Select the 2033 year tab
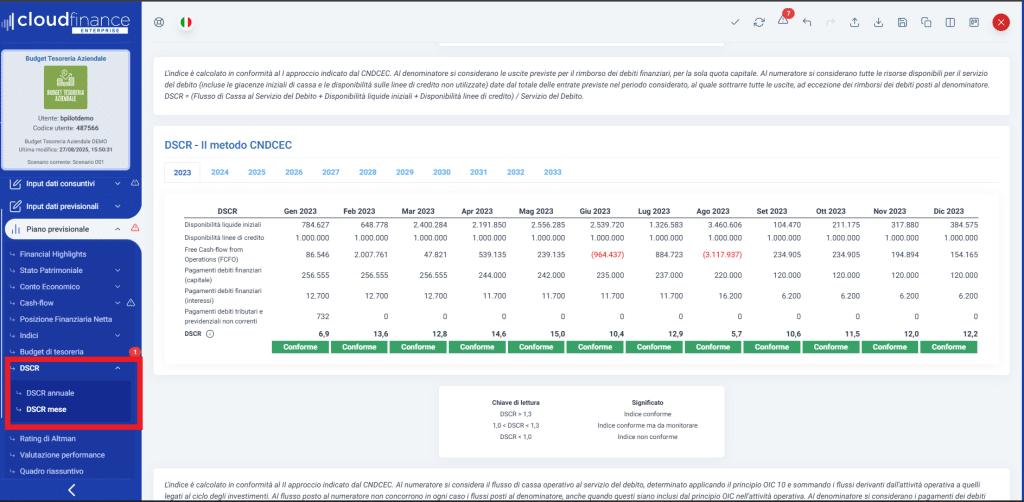The width and height of the screenshot is (1024, 502). (552, 172)
